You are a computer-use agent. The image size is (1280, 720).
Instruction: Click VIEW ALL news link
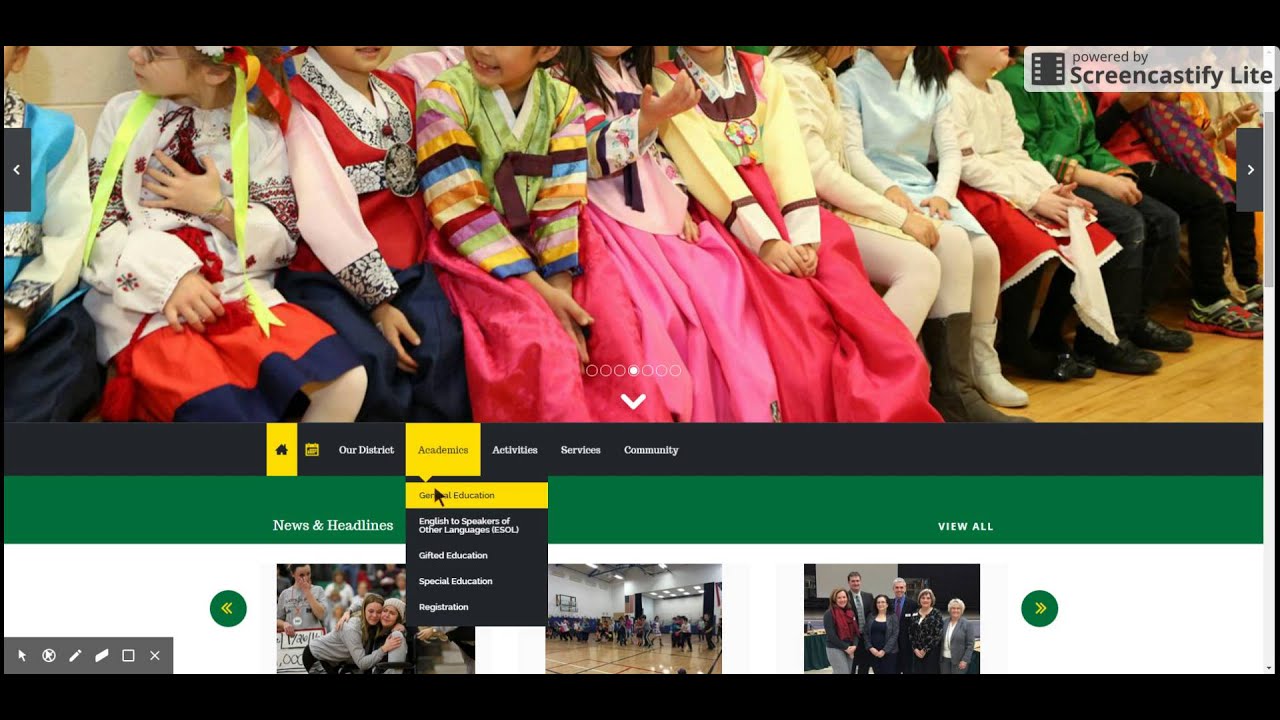click(x=966, y=526)
